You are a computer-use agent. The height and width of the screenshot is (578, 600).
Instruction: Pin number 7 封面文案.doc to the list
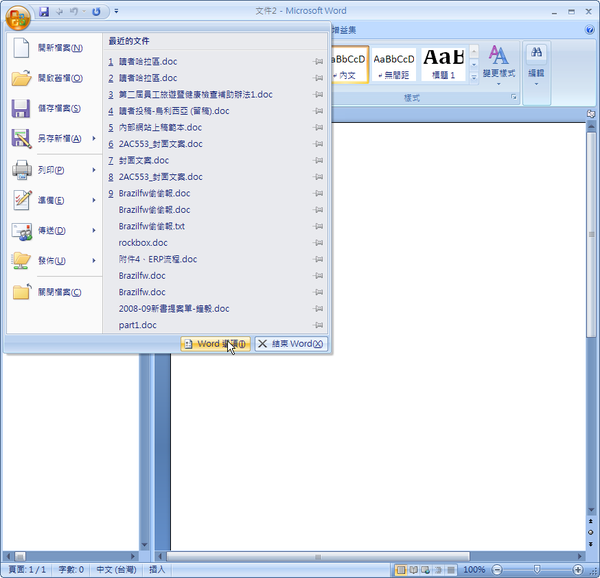click(318, 160)
